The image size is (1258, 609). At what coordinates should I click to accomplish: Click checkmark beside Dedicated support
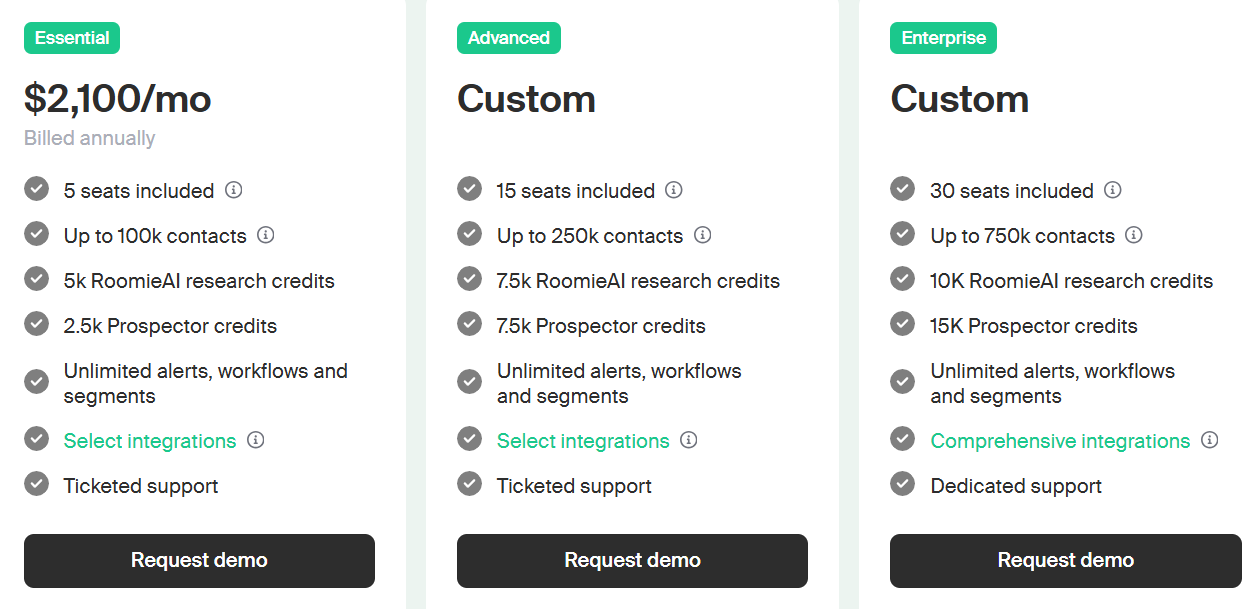click(903, 484)
